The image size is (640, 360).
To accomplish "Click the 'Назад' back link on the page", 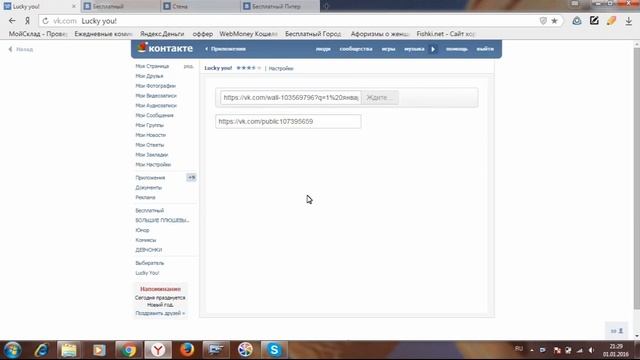I will 21,49.
